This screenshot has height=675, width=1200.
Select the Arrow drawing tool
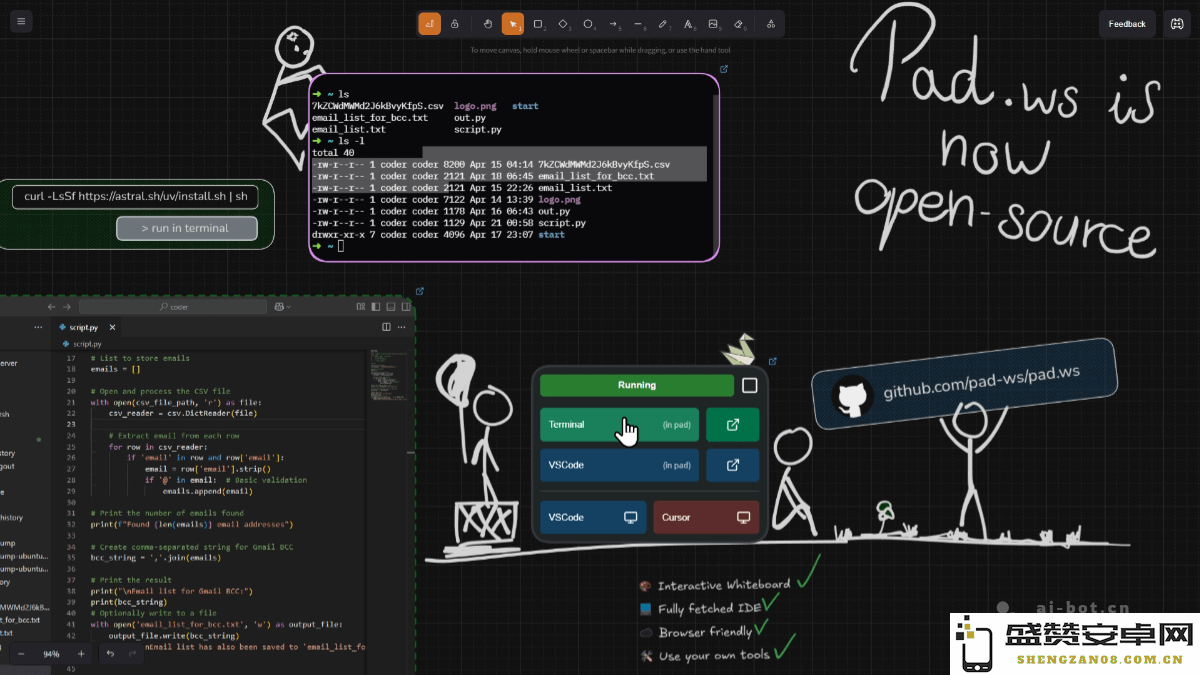[614, 23]
